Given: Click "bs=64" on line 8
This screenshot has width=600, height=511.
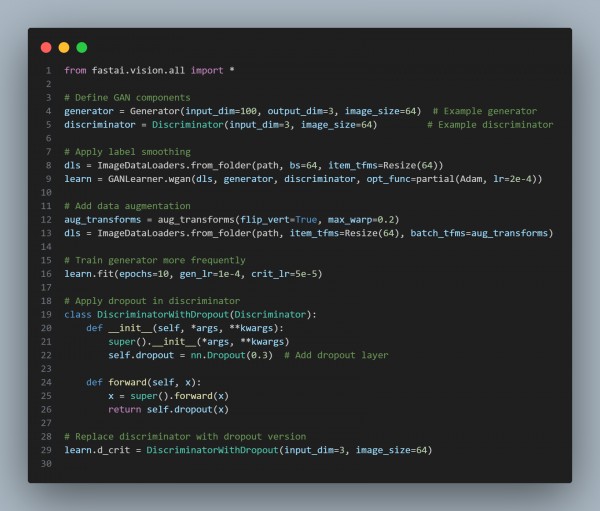Looking at the screenshot, I should (x=303, y=165).
